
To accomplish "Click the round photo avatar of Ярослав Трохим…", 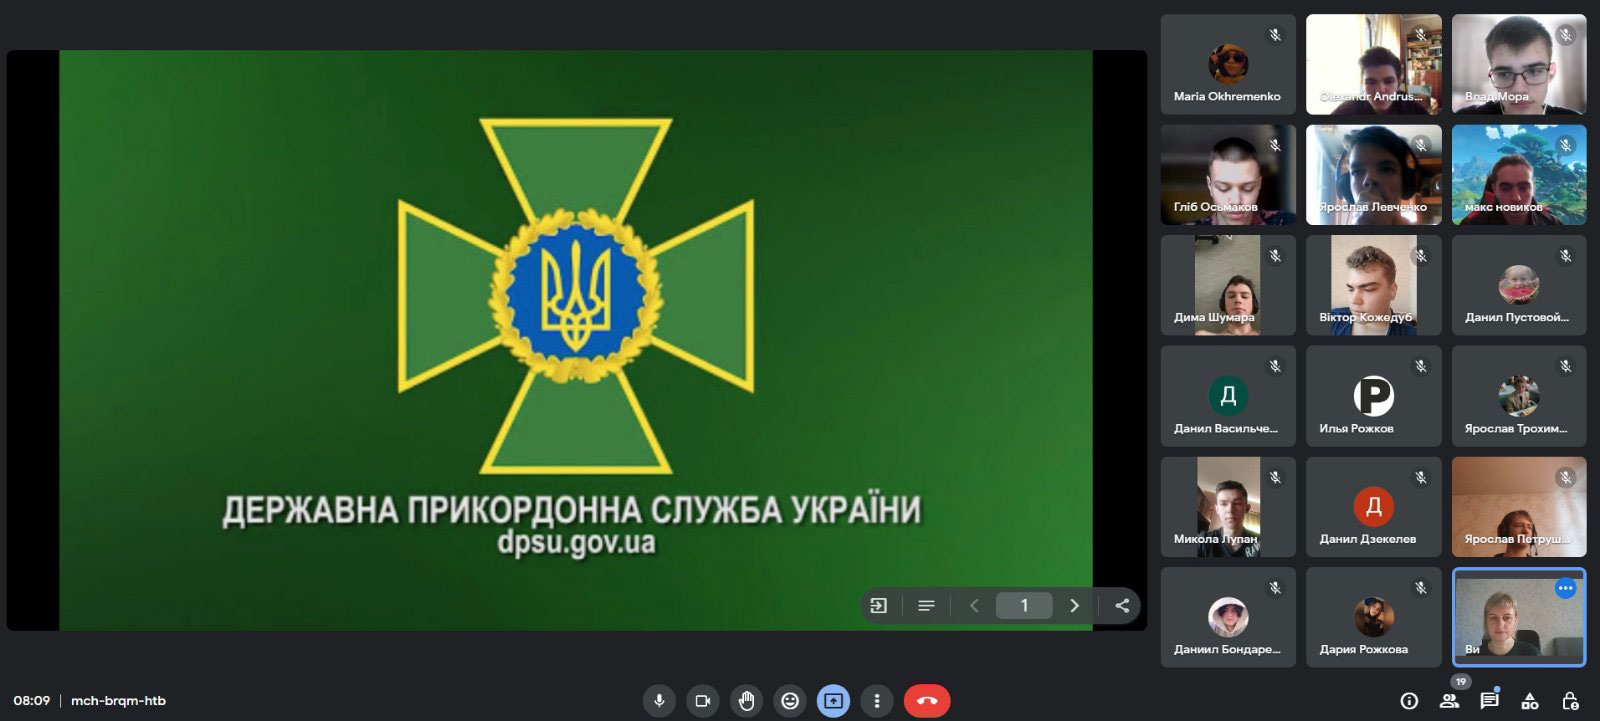I will click(x=1519, y=396).
